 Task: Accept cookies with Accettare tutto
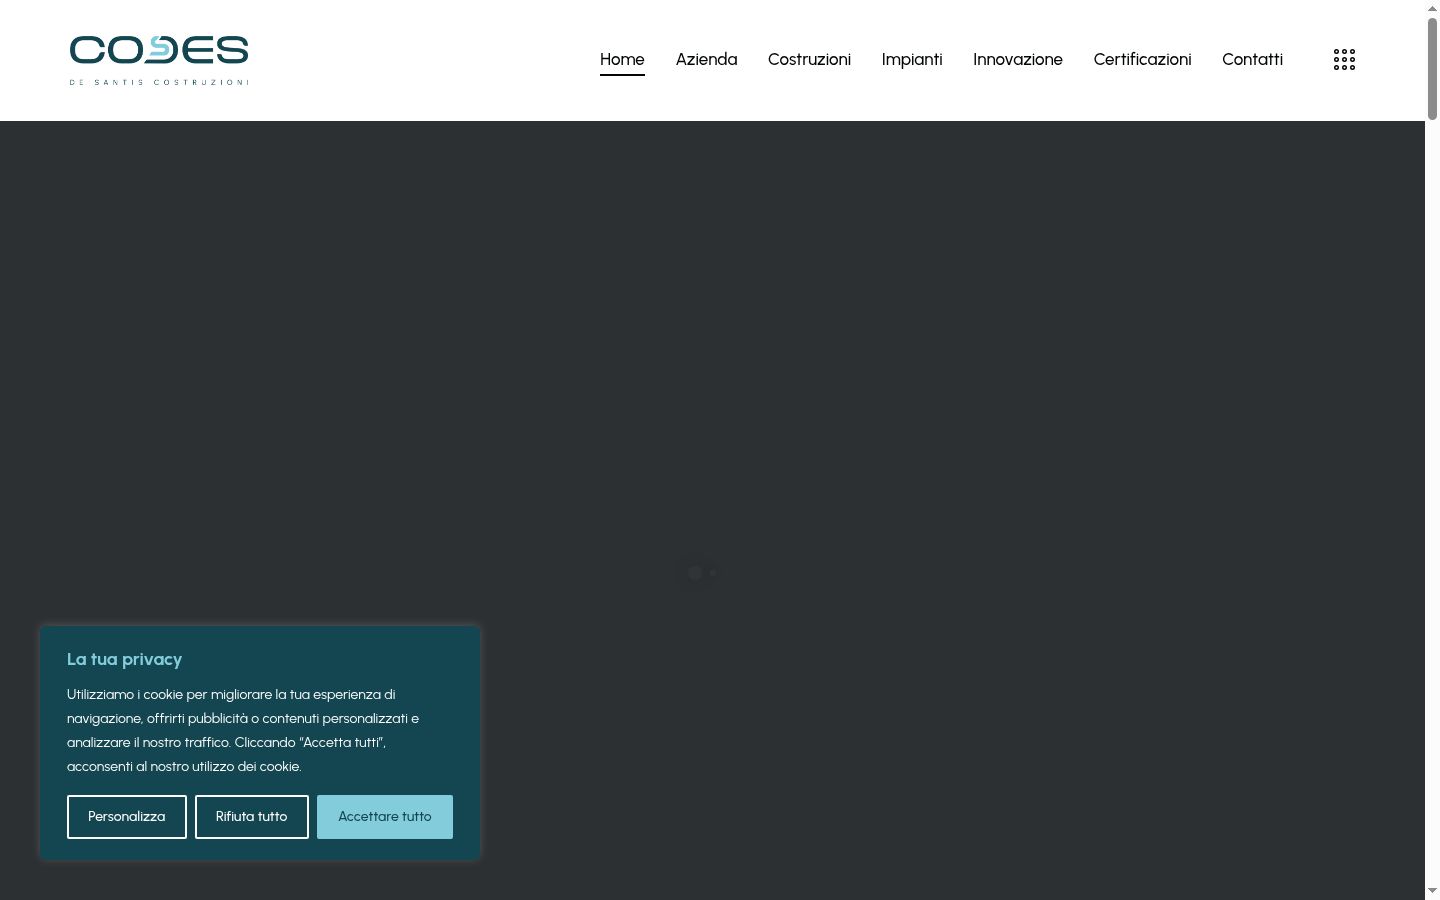pyautogui.click(x=385, y=817)
